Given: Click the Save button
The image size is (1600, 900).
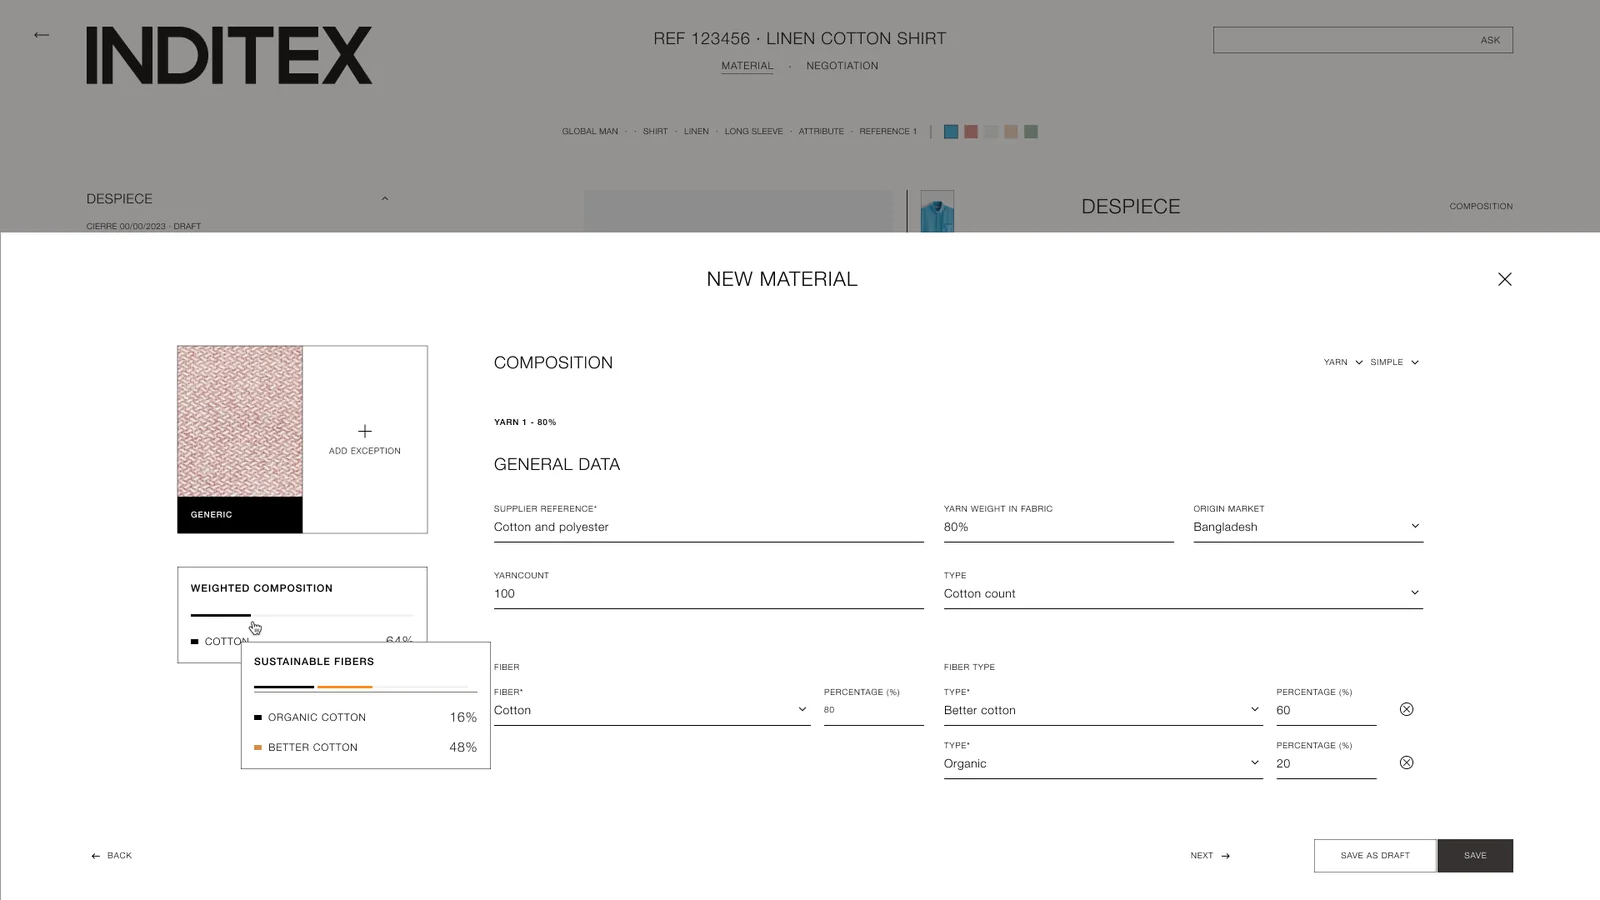Looking at the screenshot, I should tap(1475, 856).
